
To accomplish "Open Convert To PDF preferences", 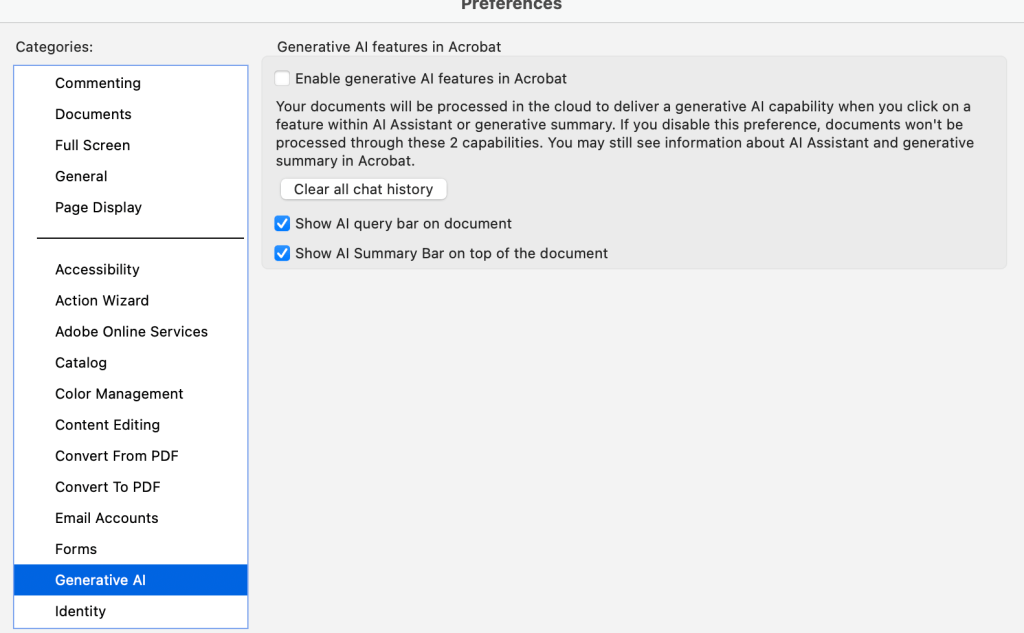I will pyautogui.click(x=108, y=486).
